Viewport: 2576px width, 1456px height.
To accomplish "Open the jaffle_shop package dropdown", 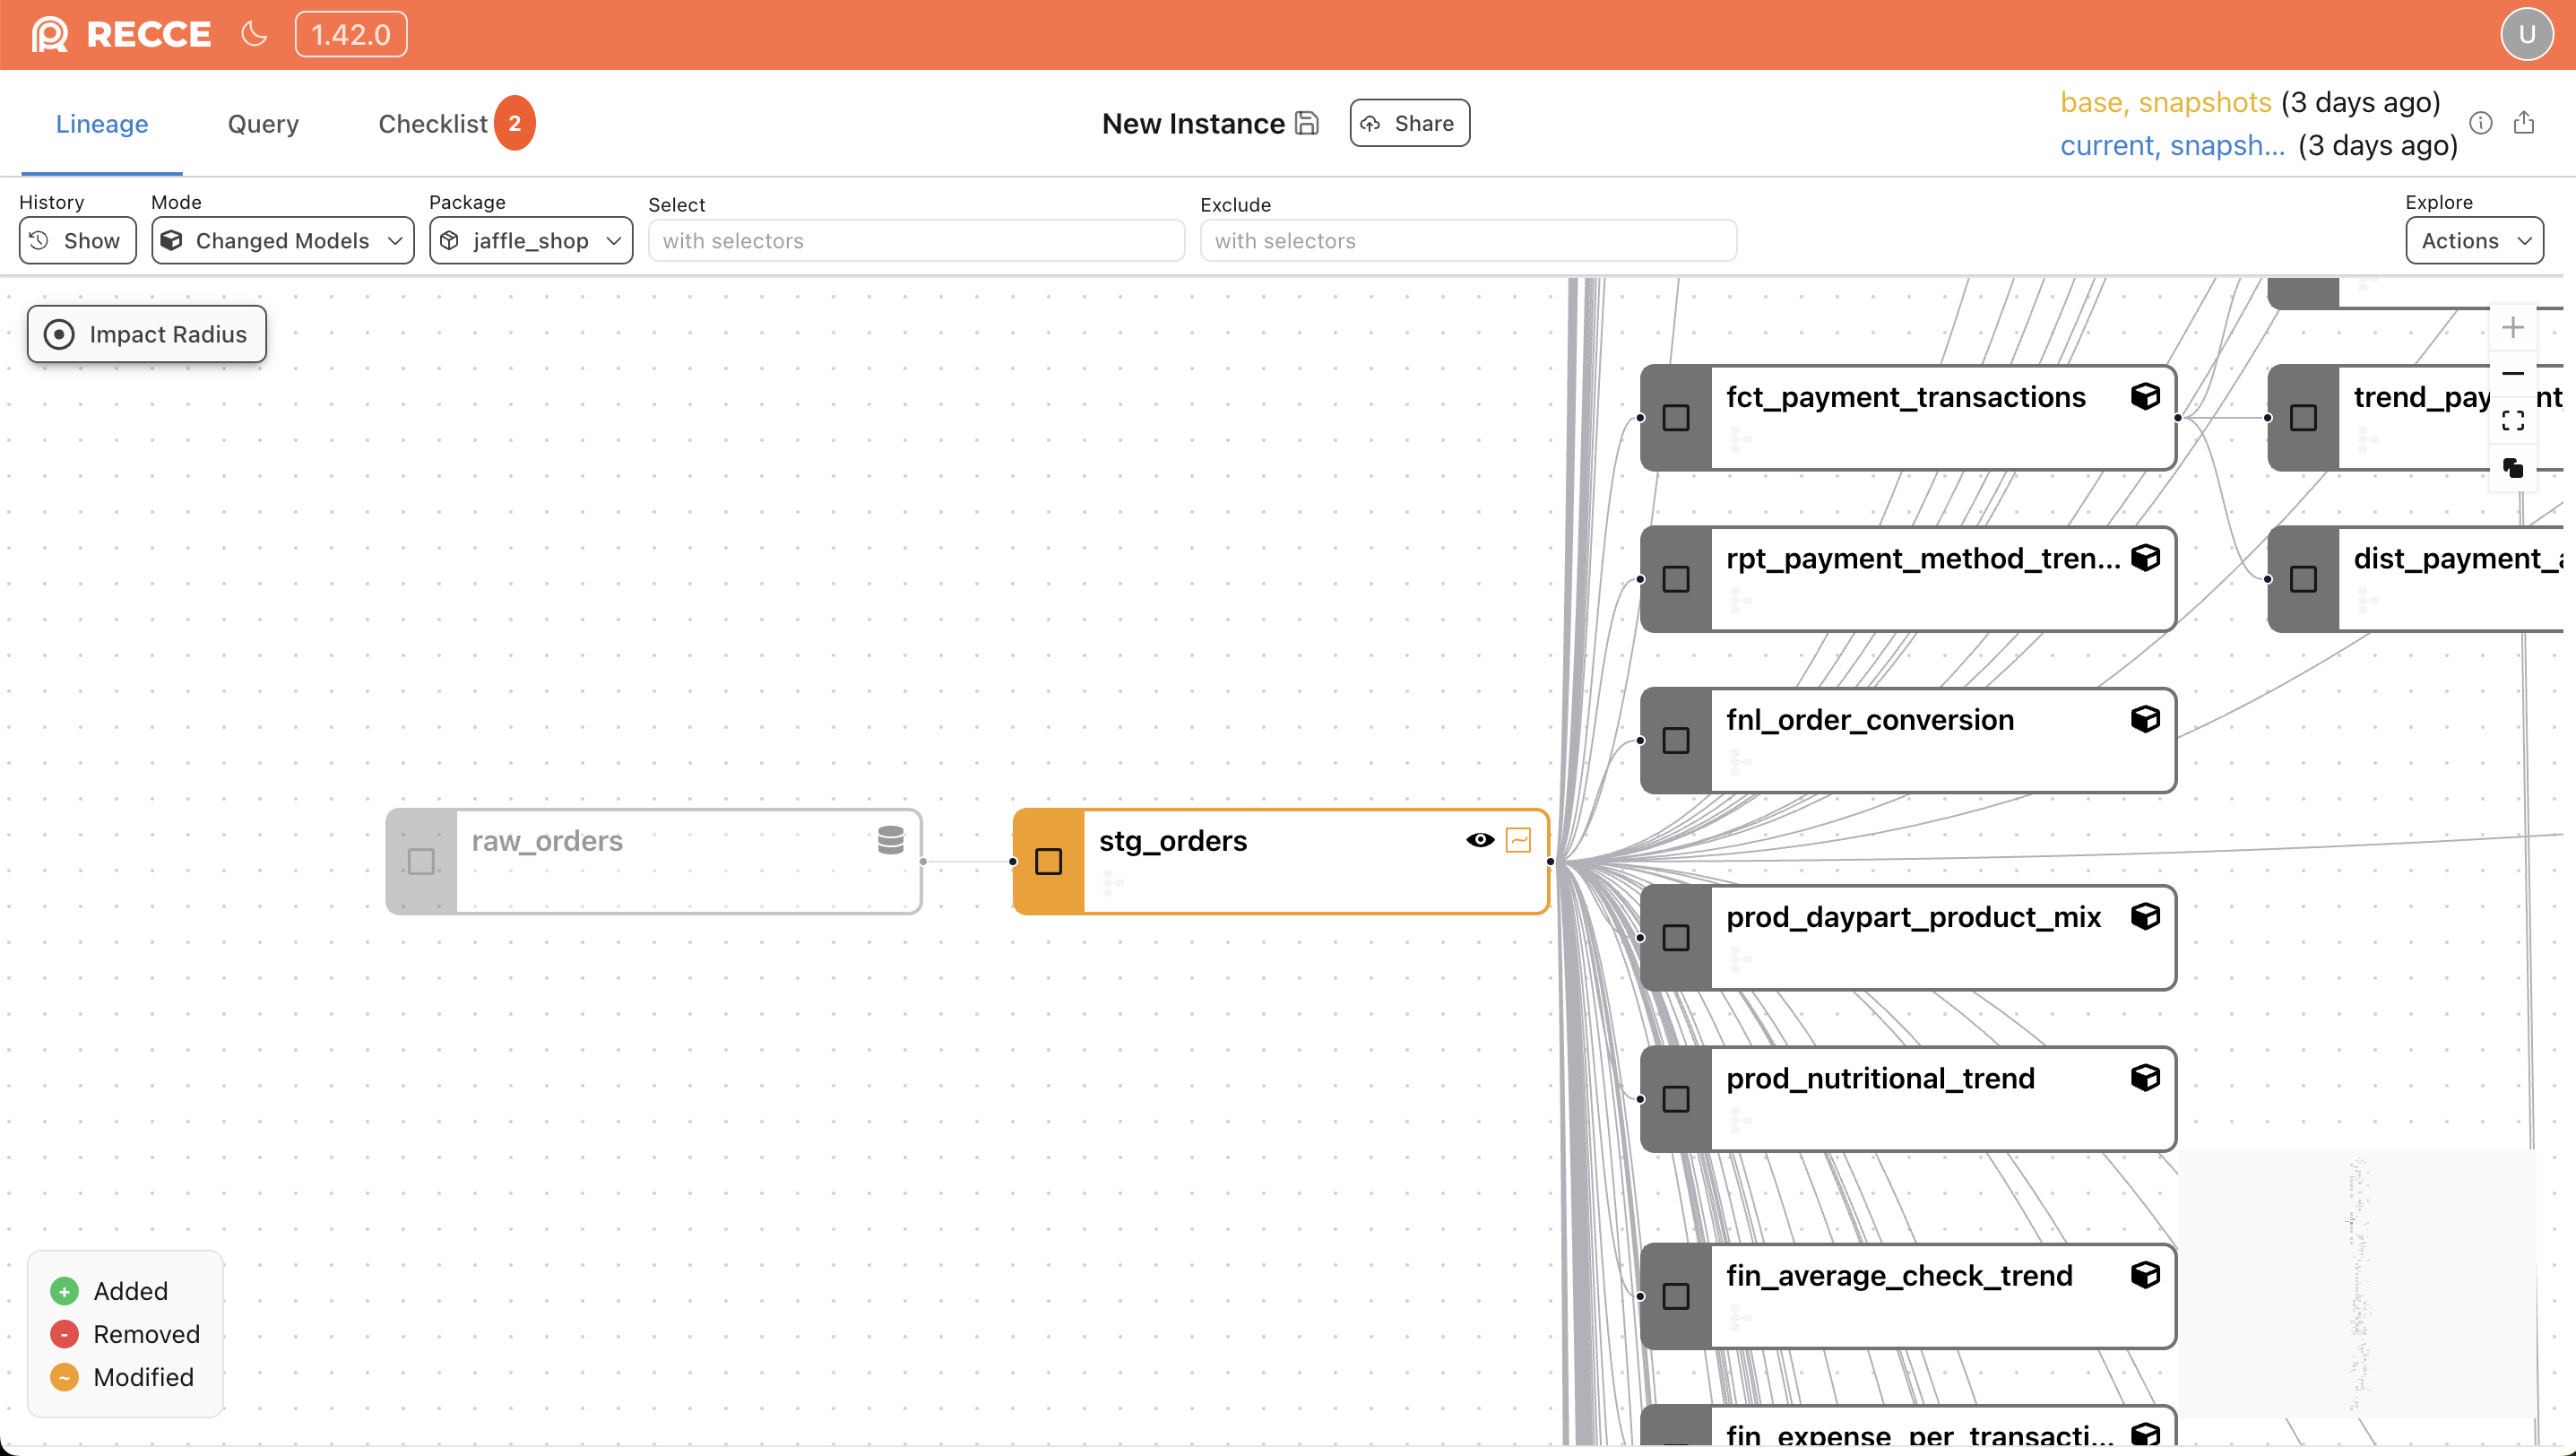I will [530, 240].
